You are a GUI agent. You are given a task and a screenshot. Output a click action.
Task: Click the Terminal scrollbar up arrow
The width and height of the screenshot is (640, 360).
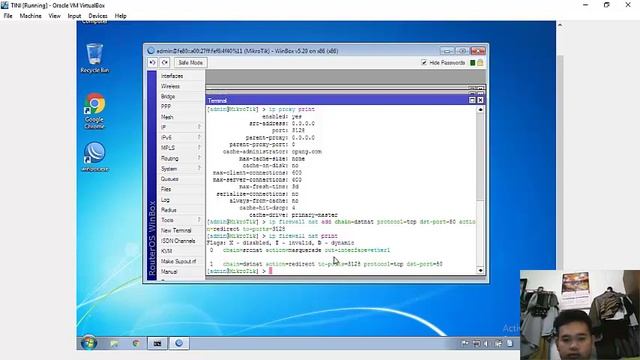(x=480, y=110)
